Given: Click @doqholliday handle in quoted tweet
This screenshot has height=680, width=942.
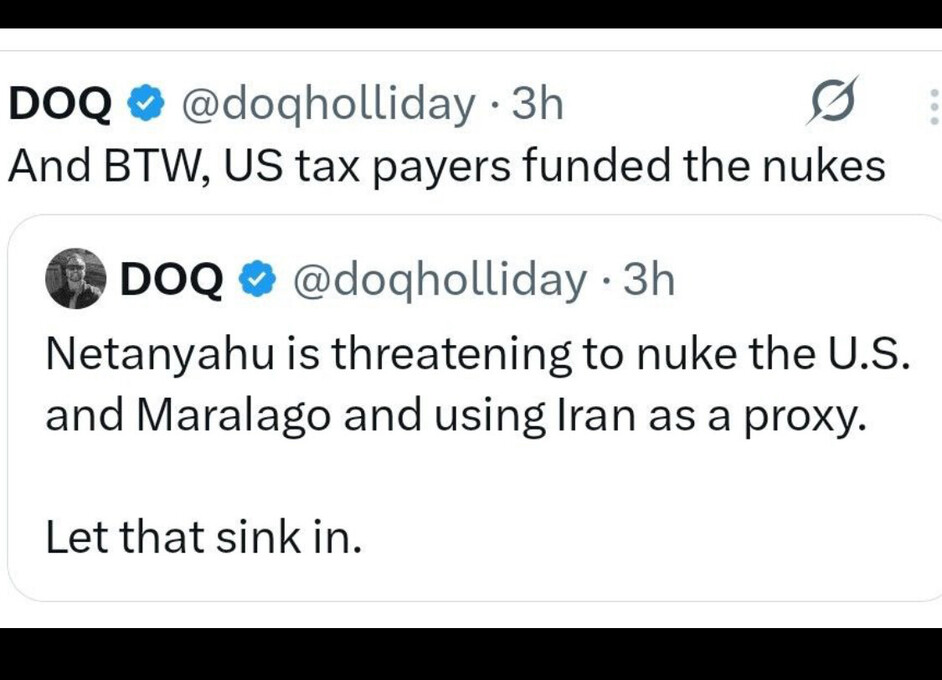Looking at the screenshot, I should pyautogui.click(x=438, y=281).
